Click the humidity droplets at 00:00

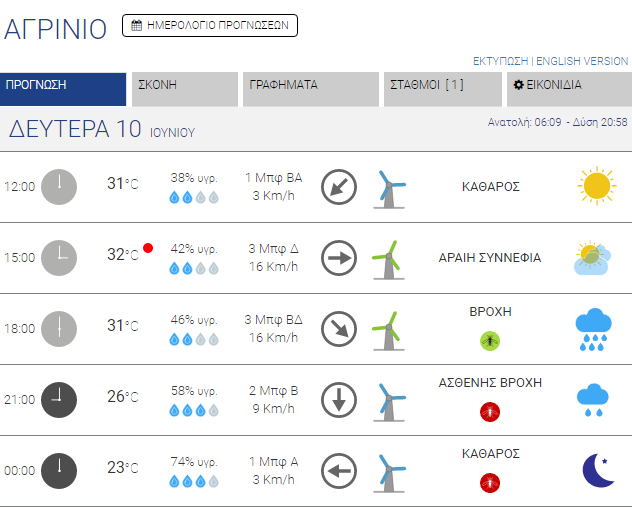(194, 481)
